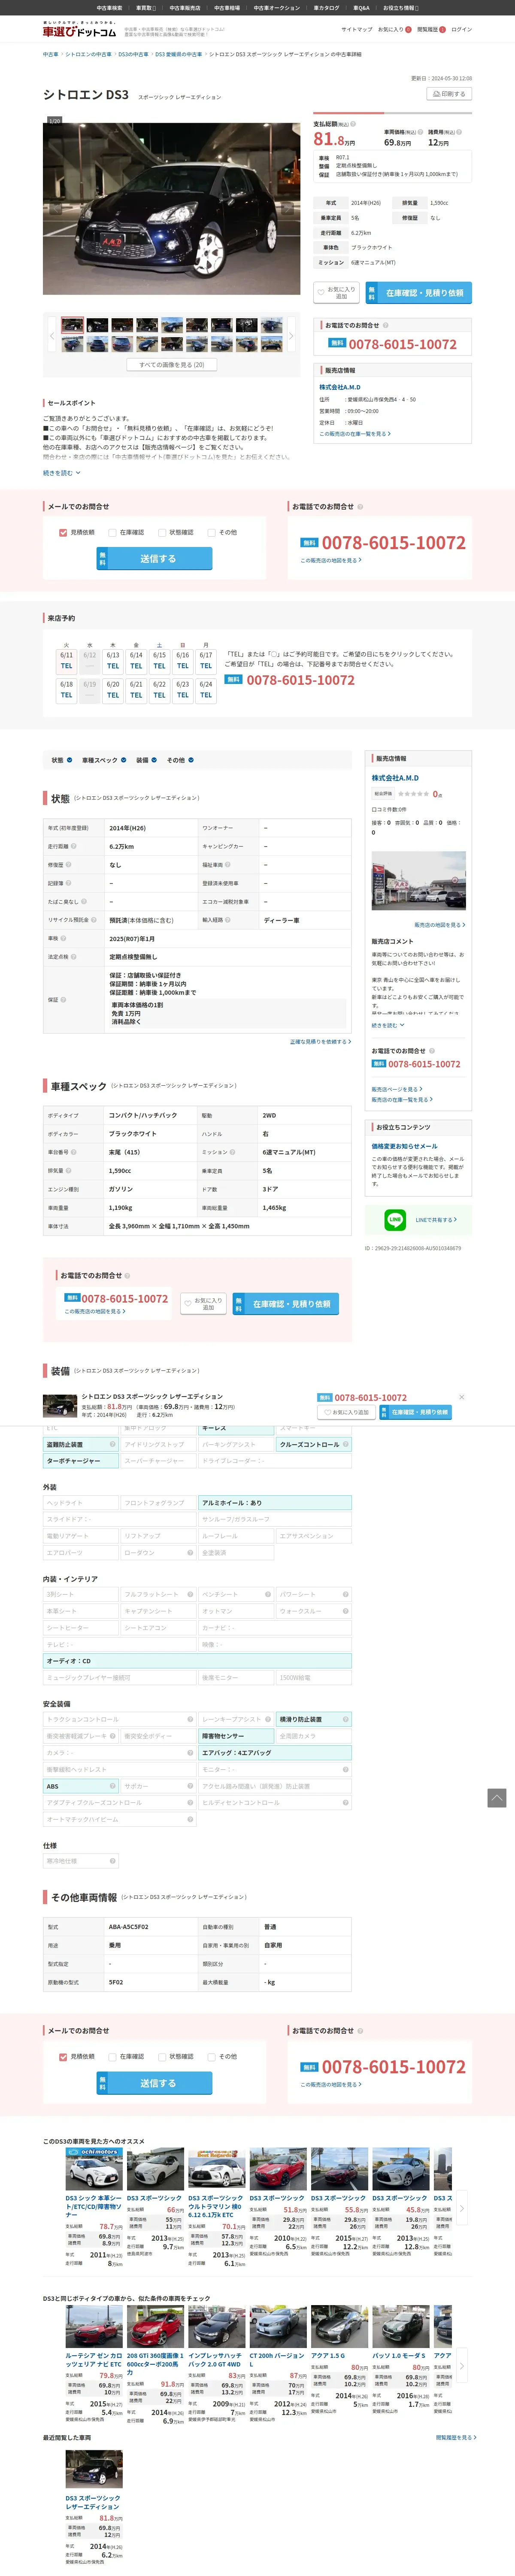Check 状態確認 checkbox in the upper mail inquiry form

162,532
